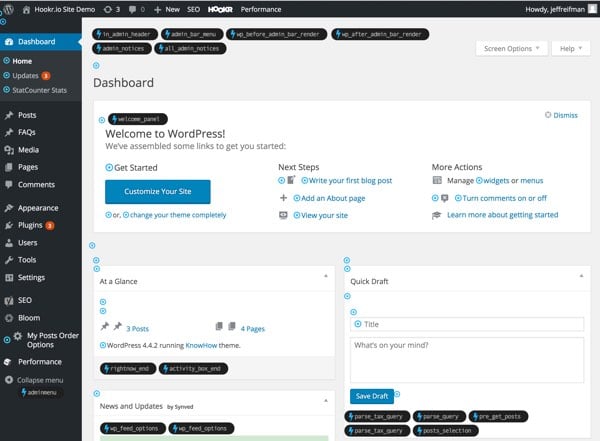600x441 pixels.
Task: Click the welcome_panel hook badge
Action: coord(138,119)
